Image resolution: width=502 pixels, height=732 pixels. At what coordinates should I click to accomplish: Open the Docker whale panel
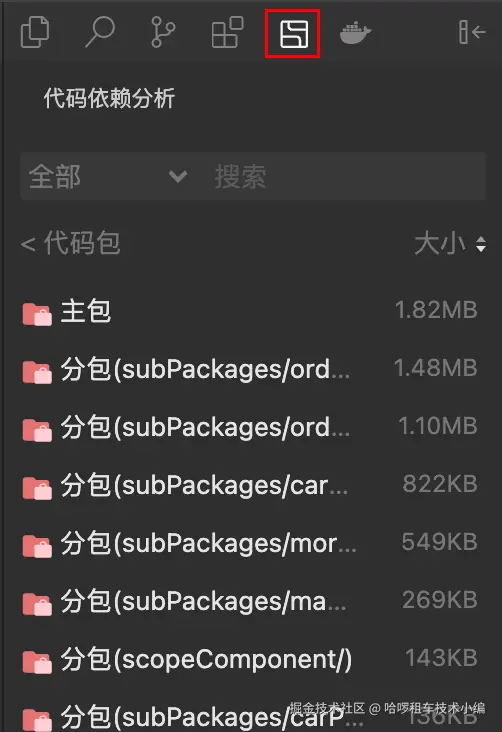point(355,32)
